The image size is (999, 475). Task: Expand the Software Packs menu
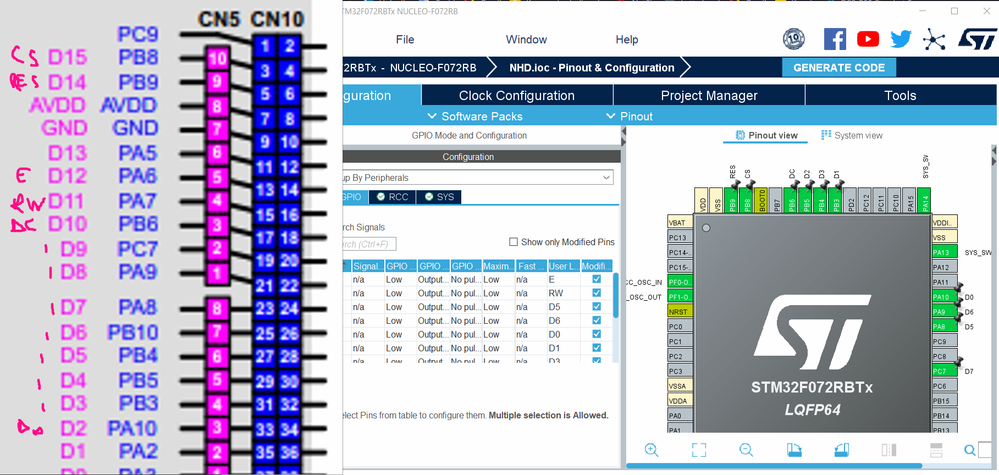pyautogui.click(x=475, y=117)
